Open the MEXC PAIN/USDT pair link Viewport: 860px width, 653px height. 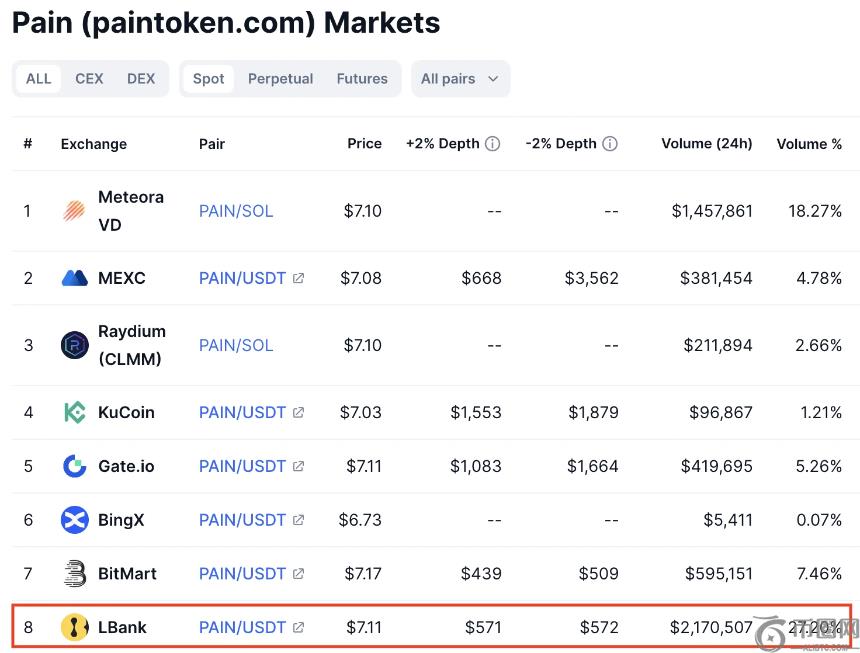point(242,278)
